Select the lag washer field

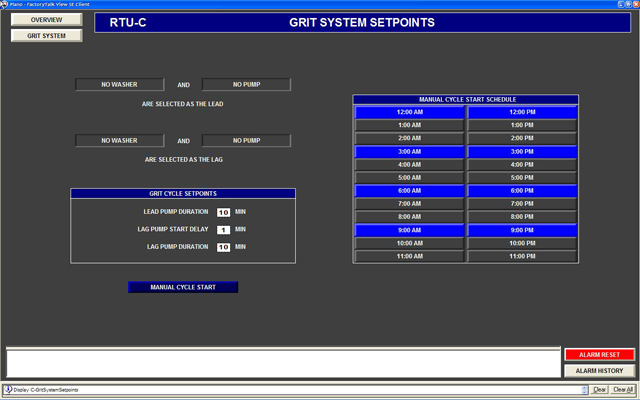(120, 141)
